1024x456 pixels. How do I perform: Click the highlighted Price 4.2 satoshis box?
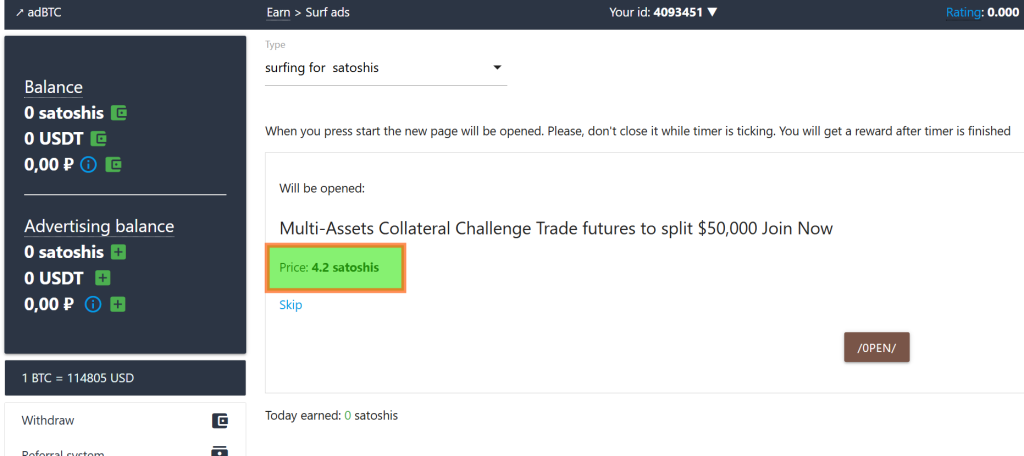click(336, 268)
